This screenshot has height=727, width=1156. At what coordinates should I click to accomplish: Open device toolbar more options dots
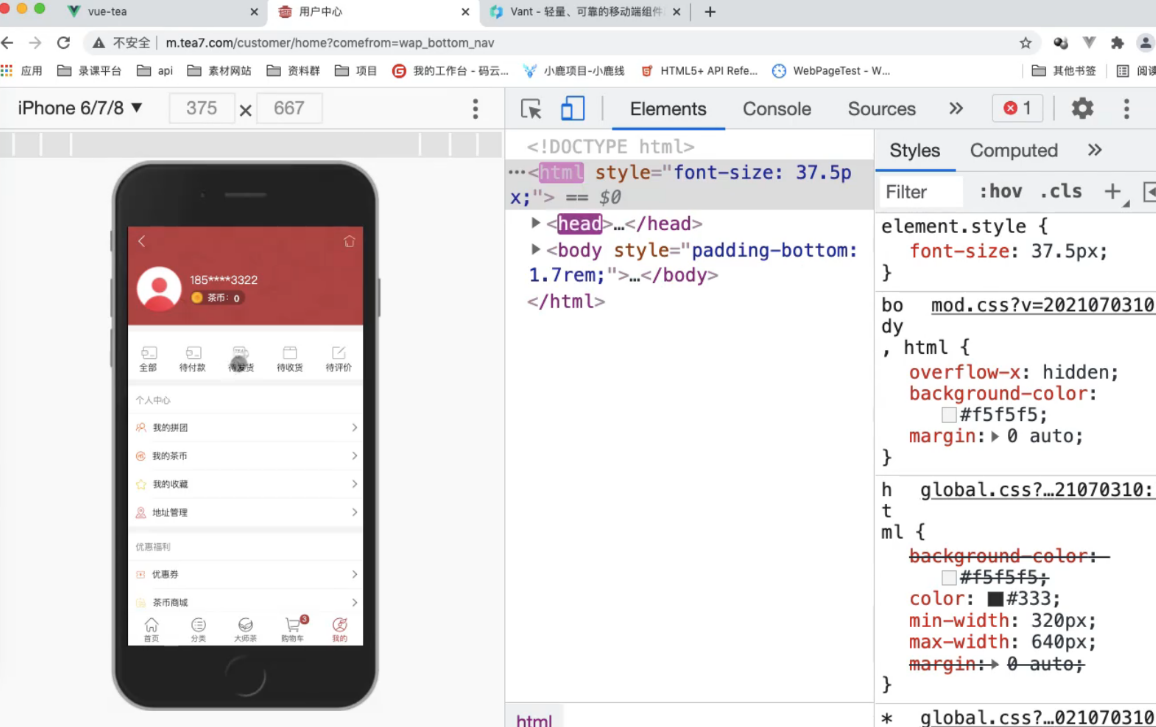(x=476, y=109)
